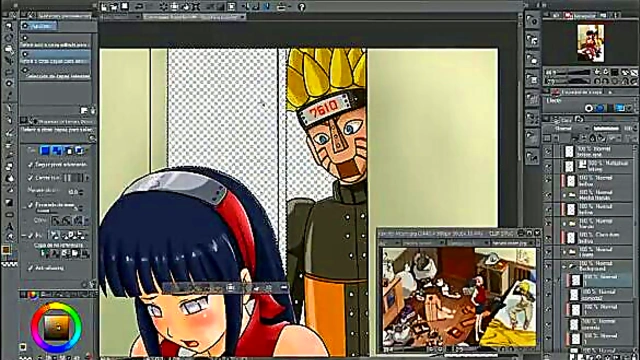This screenshot has height=360, width=640.
Task: Click the add sub tool icon beside the trash
Action: point(84,111)
